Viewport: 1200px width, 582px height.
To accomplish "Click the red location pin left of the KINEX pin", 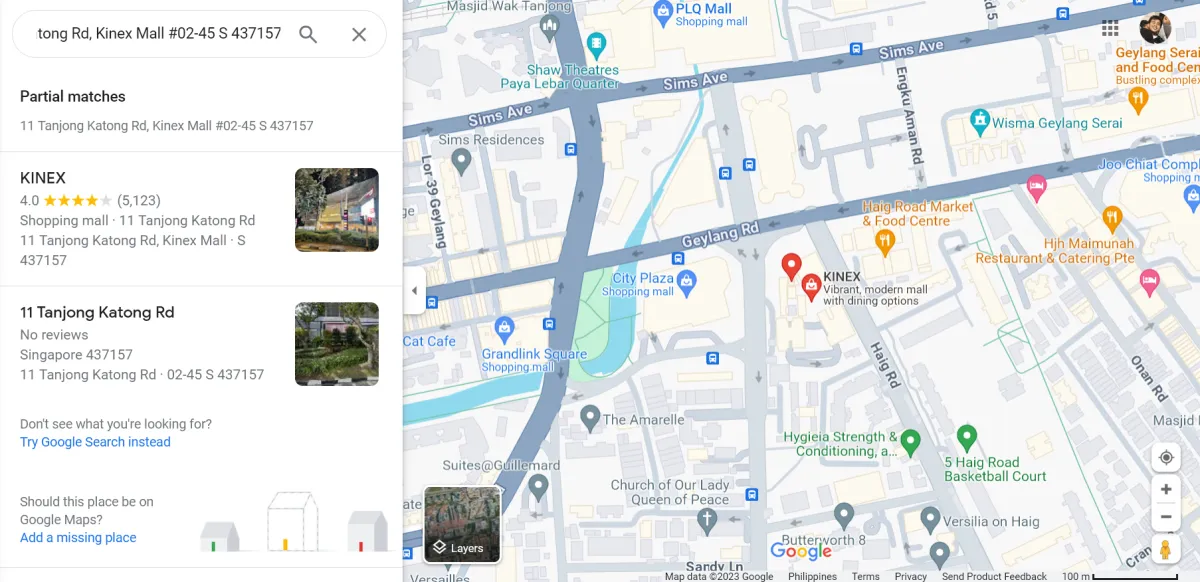I will click(791, 267).
